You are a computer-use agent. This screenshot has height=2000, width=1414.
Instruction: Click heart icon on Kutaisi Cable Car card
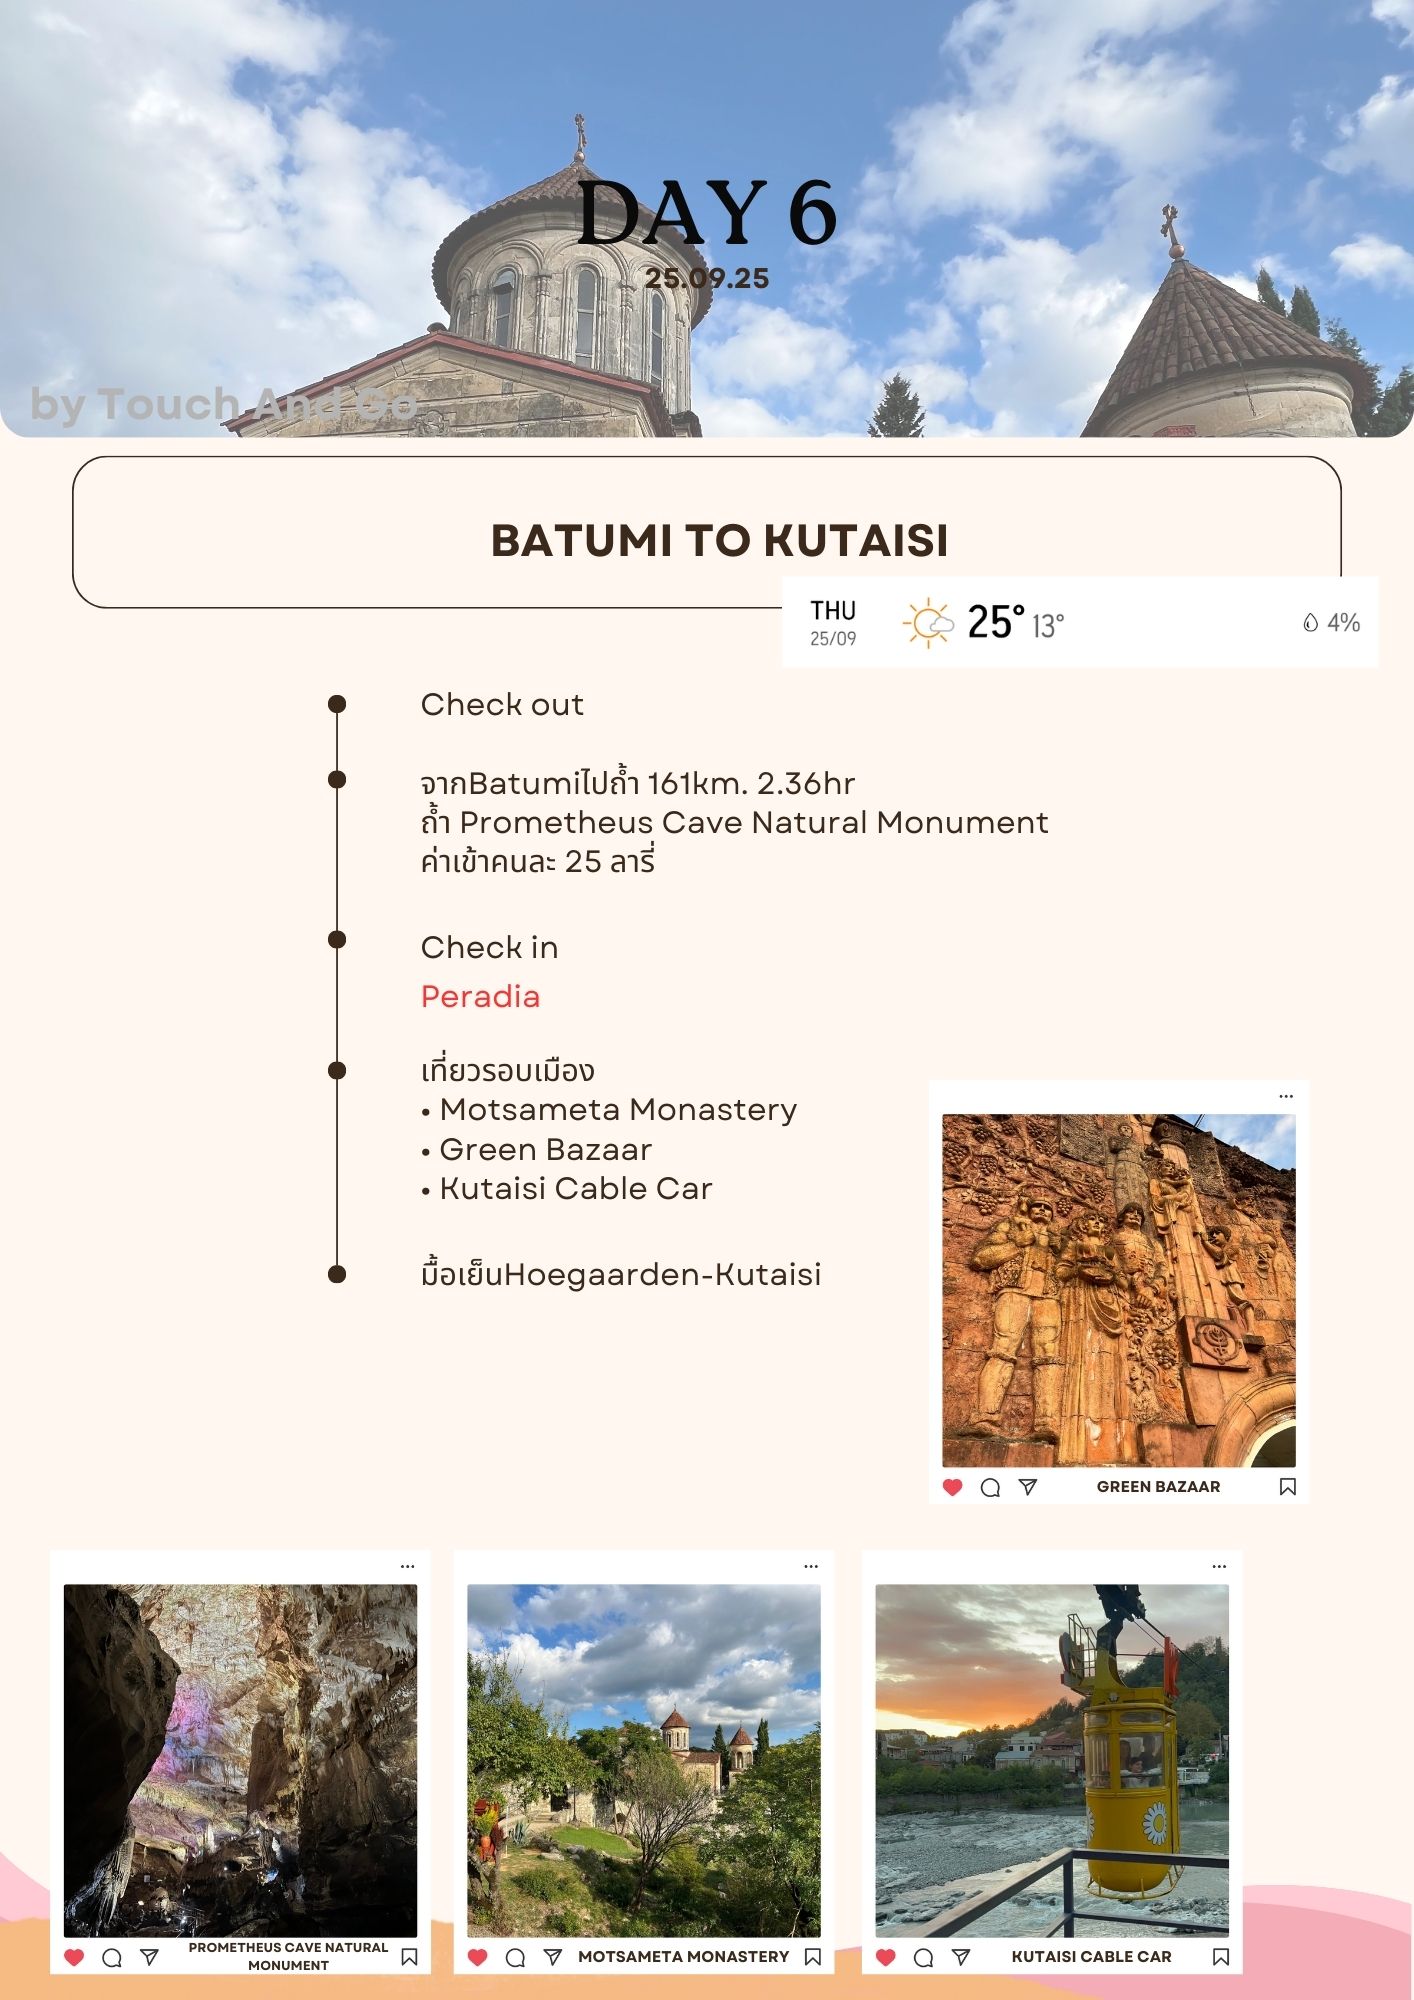[x=886, y=1957]
